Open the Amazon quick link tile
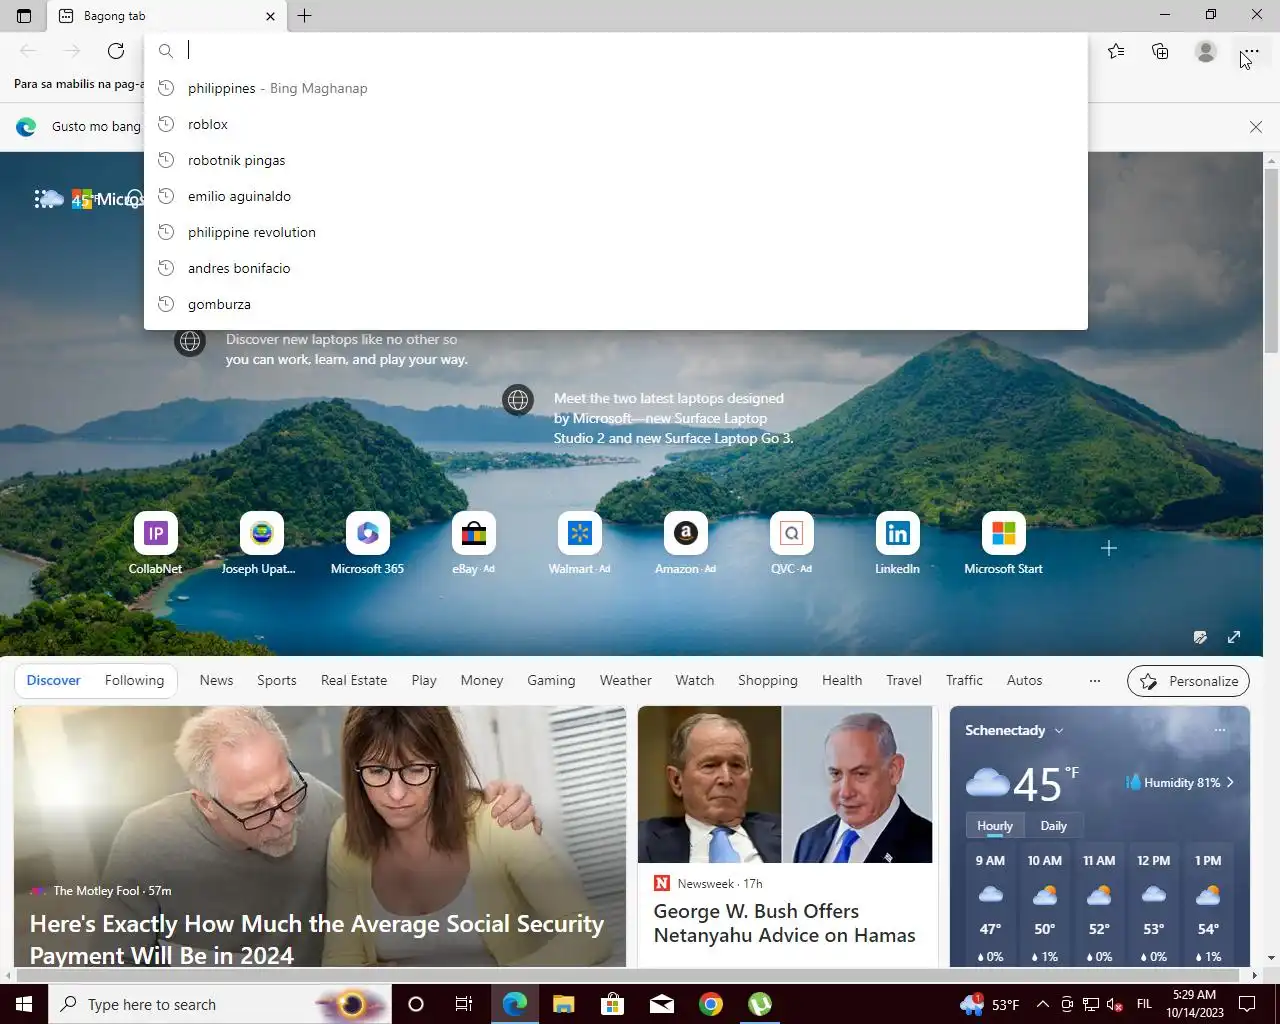 [685, 544]
